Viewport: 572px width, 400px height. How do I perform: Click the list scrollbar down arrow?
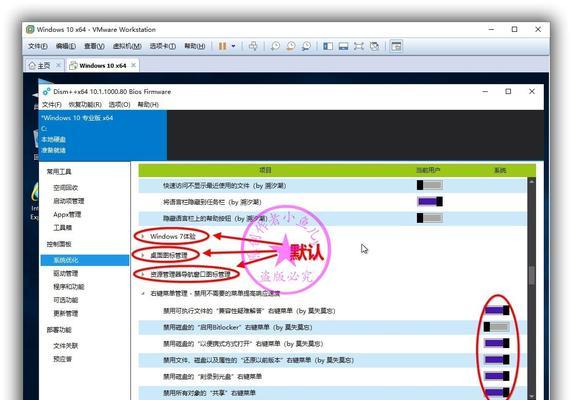[x=532, y=396]
